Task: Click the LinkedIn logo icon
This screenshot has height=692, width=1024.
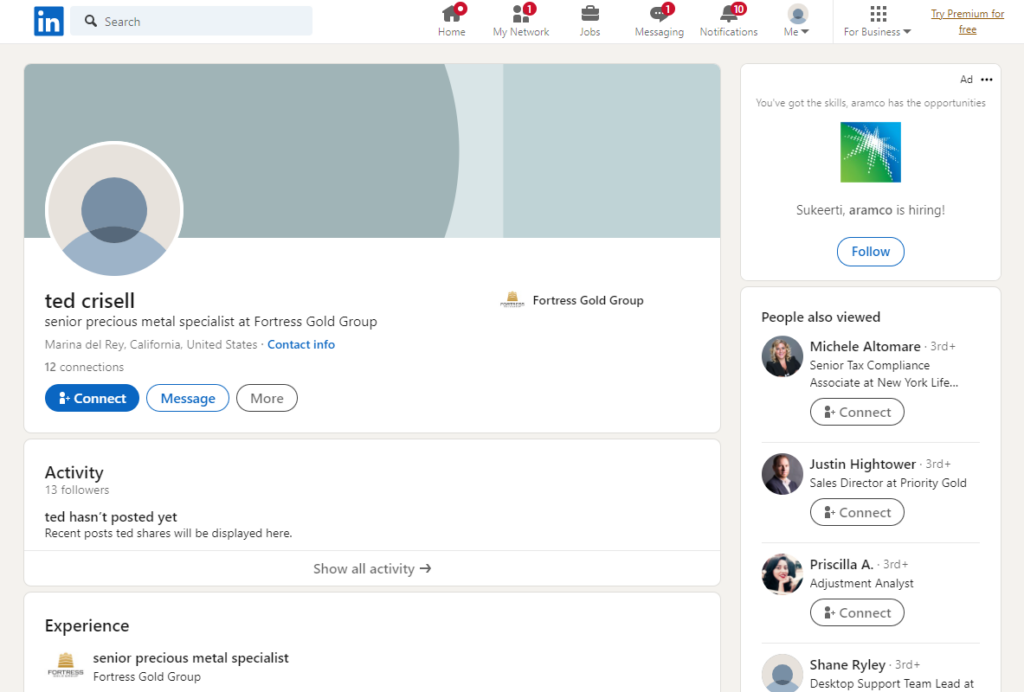Action: [x=48, y=22]
